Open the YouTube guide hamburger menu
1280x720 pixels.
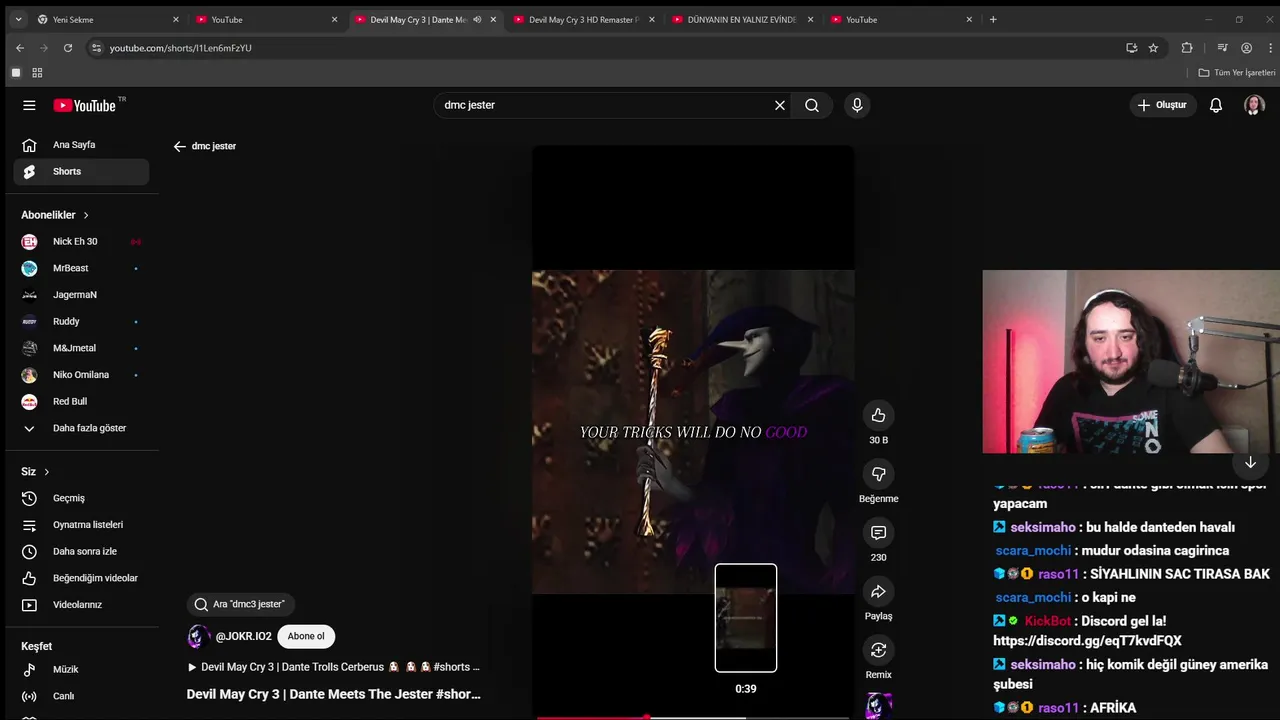pyautogui.click(x=29, y=105)
